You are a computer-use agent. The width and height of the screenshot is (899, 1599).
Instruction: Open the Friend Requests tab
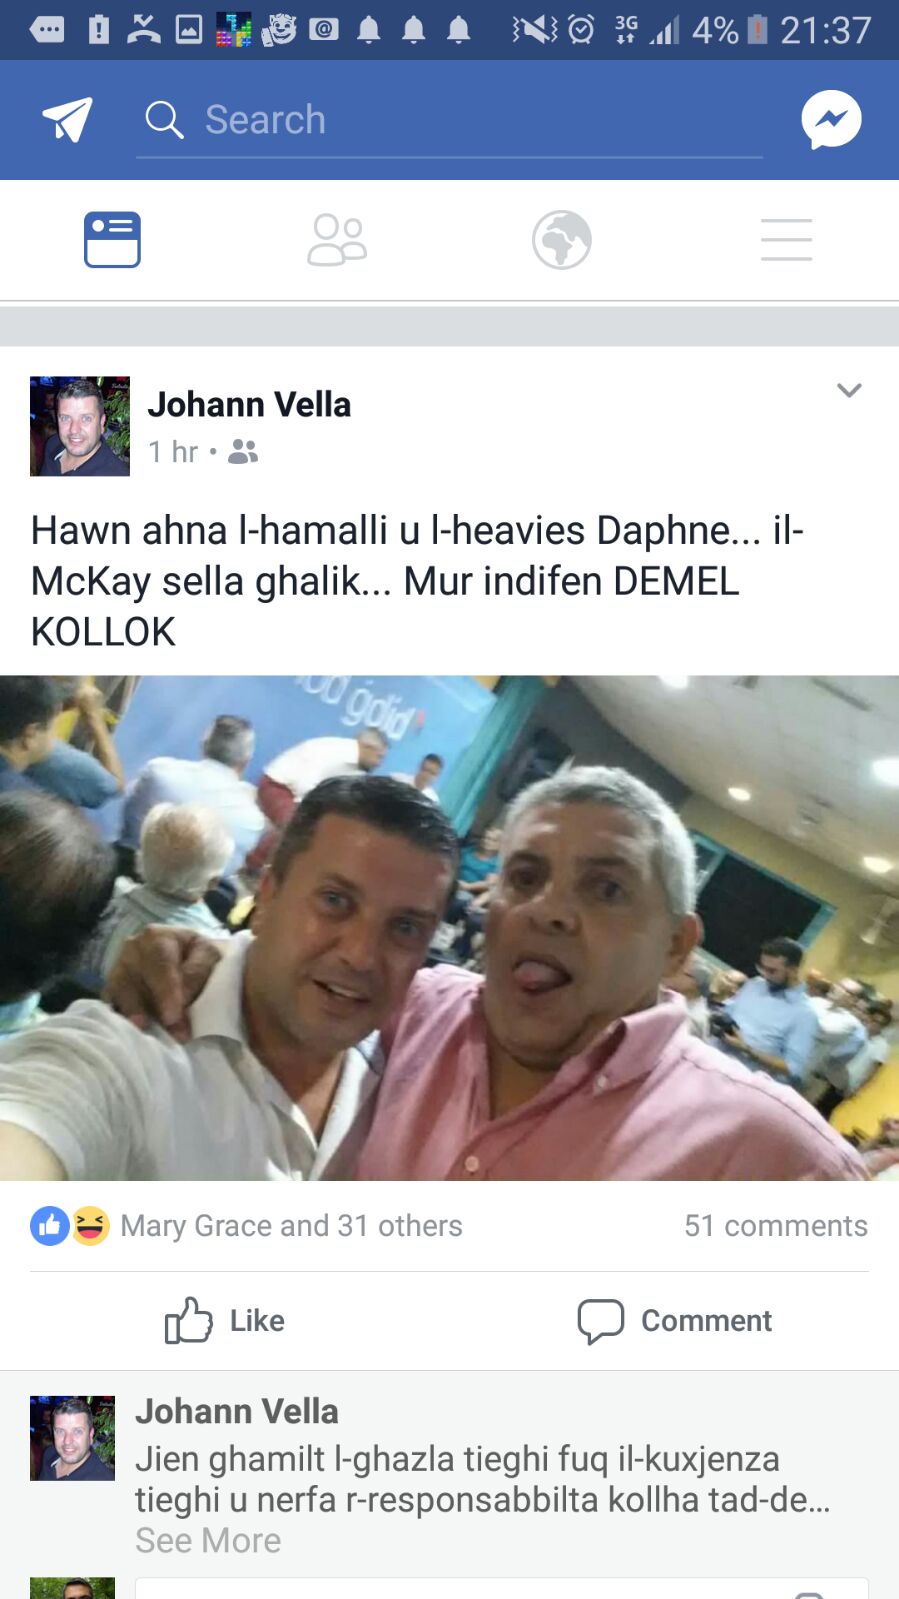pyautogui.click(x=337, y=240)
